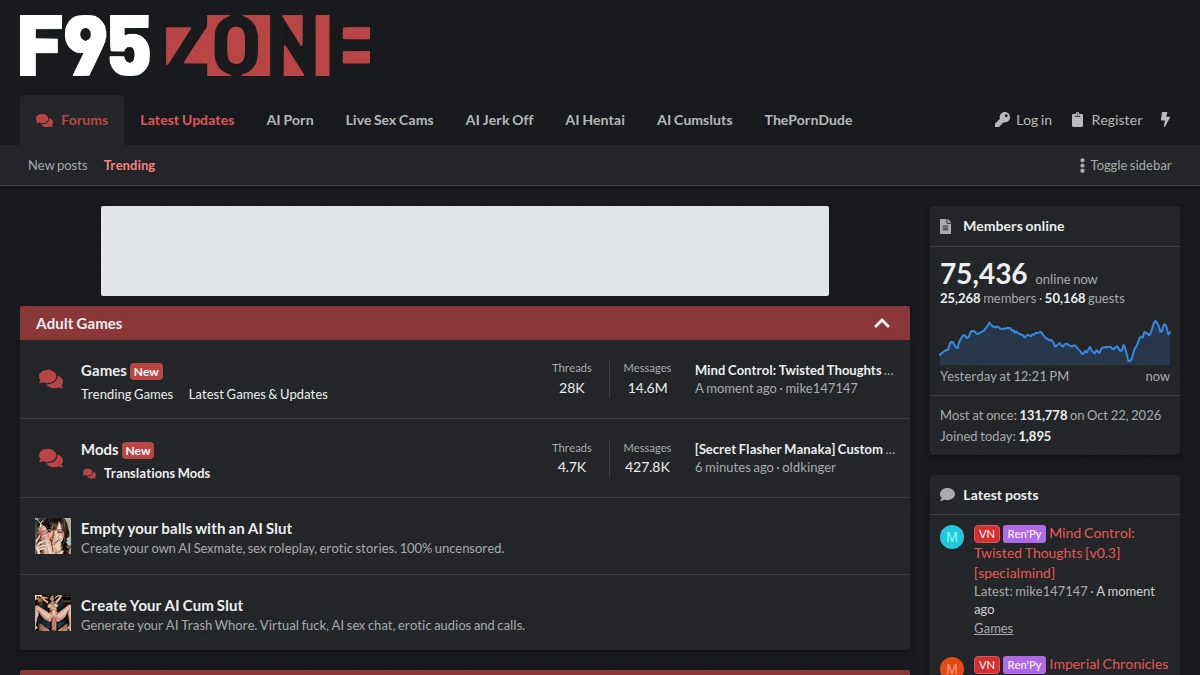Open the Latest Updates tab
The image size is (1200, 675).
click(187, 120)
